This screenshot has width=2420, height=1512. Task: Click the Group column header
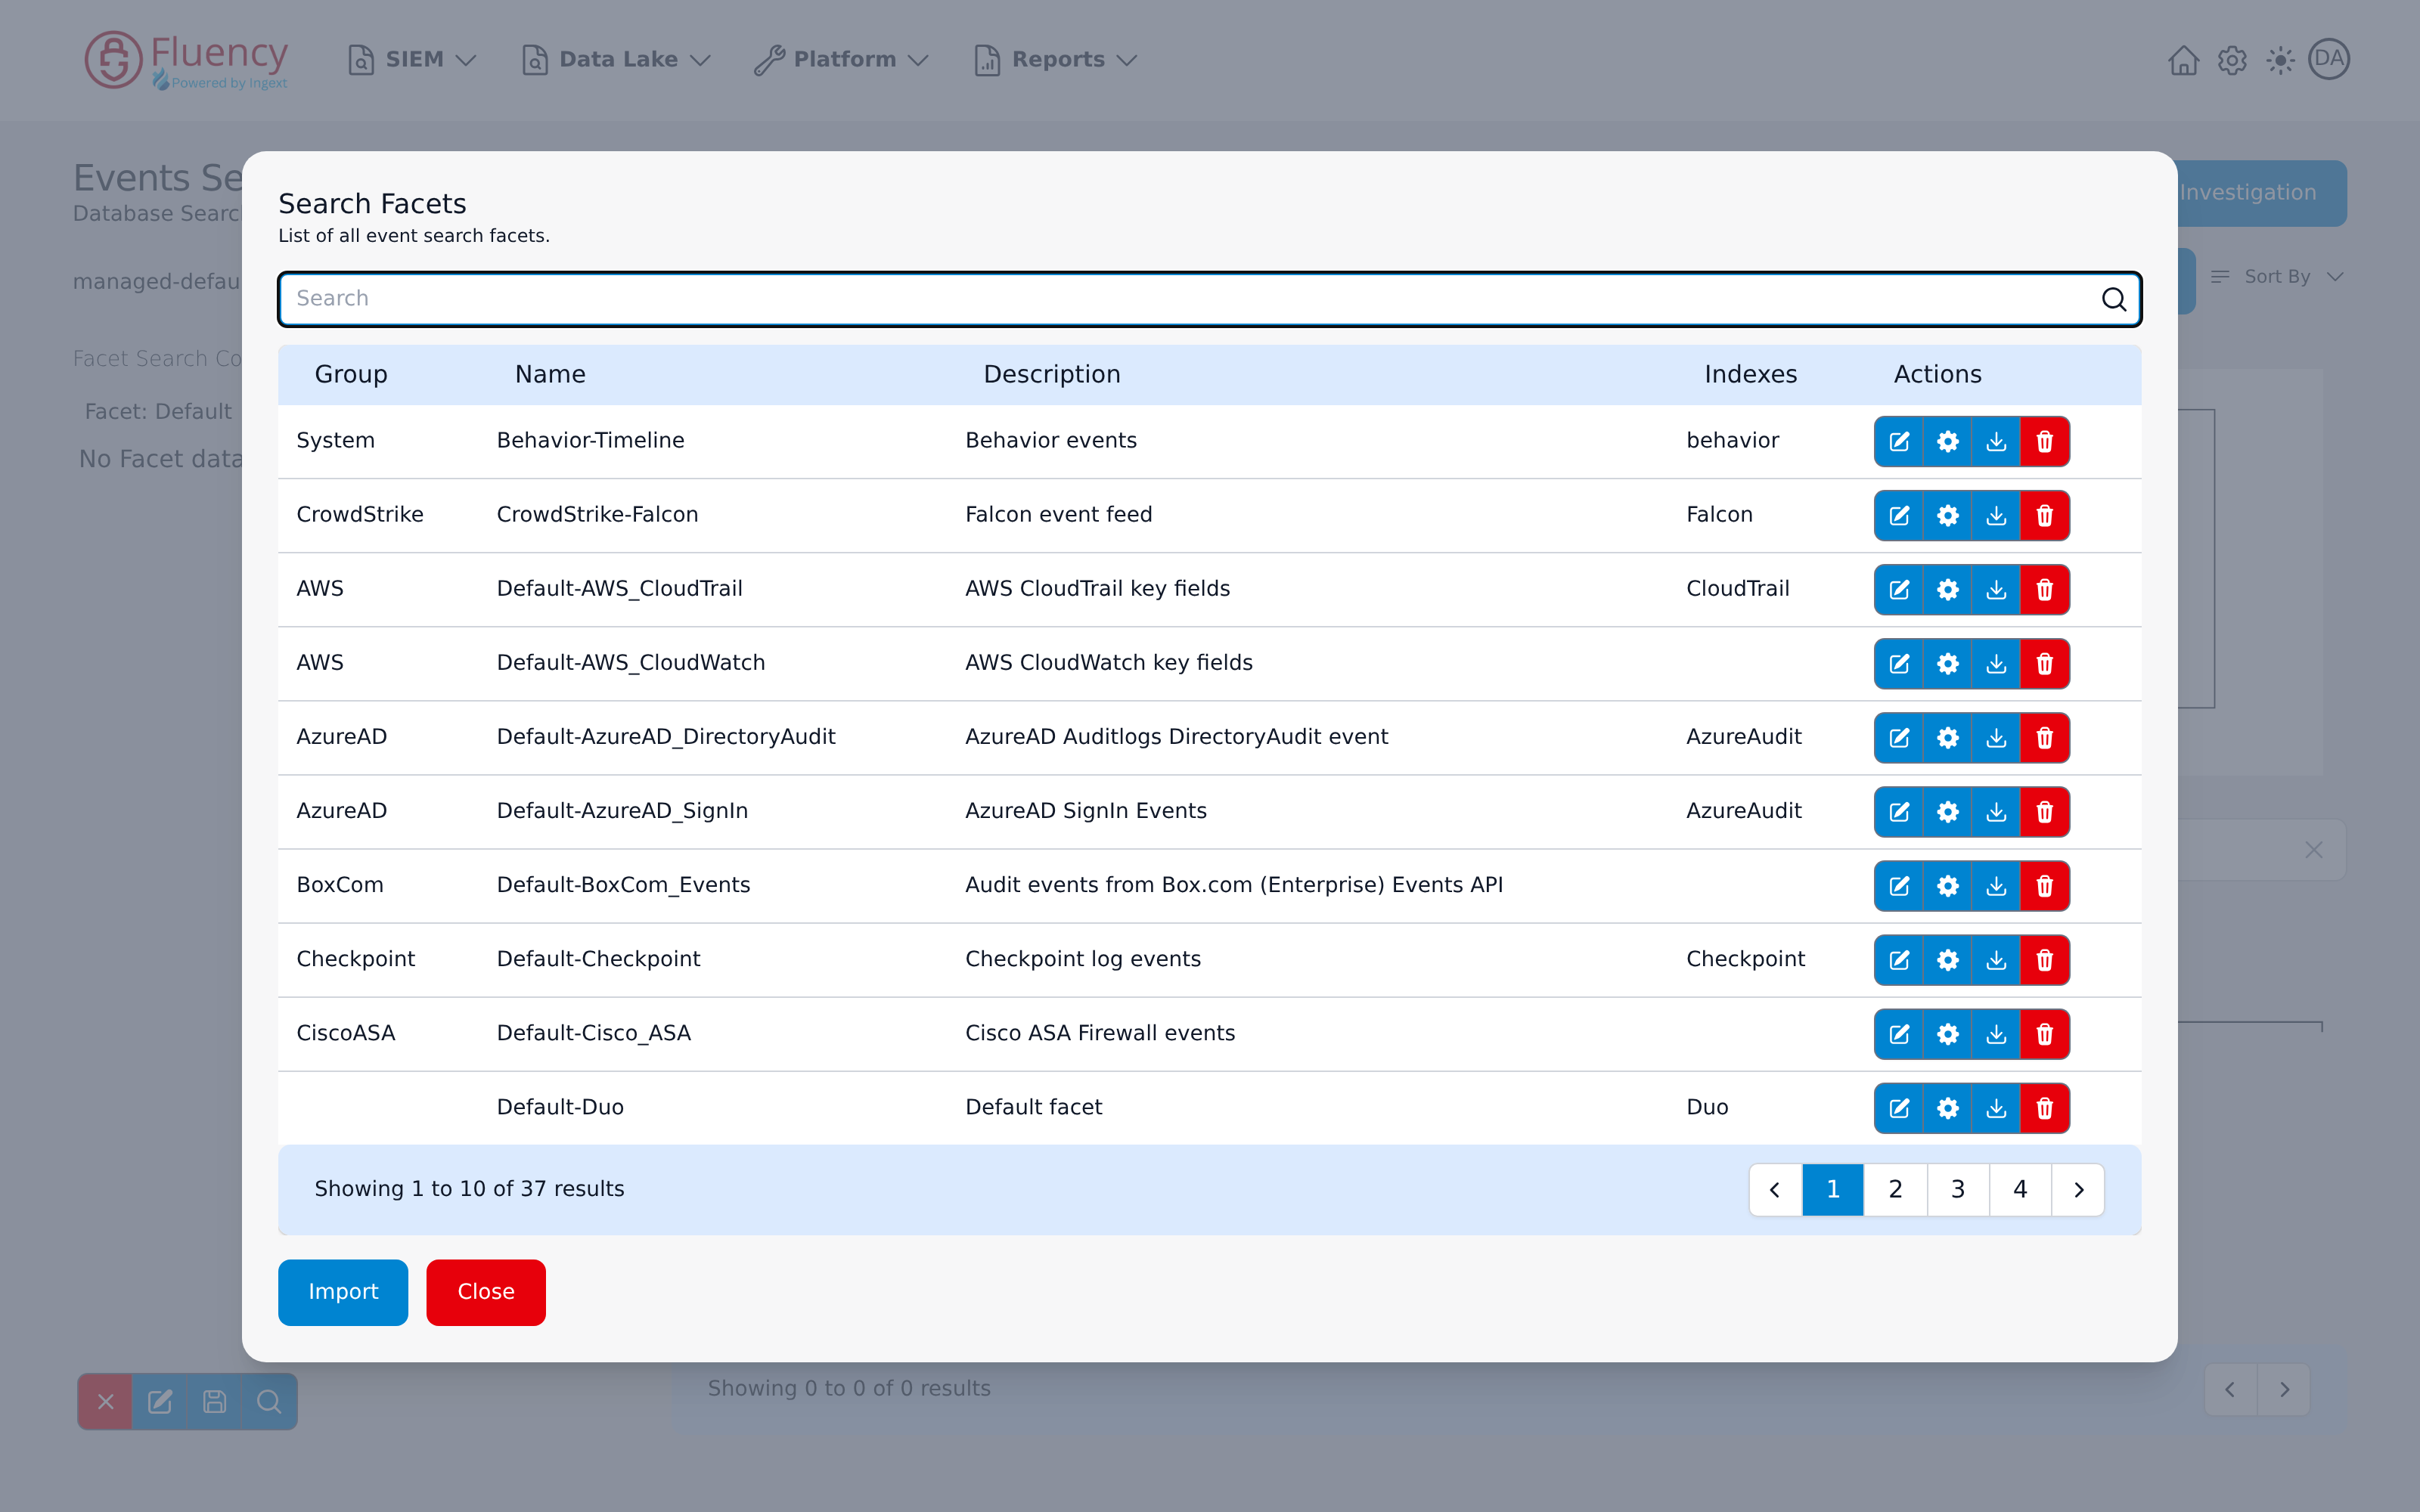pyautogui.click(x=351, y=374)
